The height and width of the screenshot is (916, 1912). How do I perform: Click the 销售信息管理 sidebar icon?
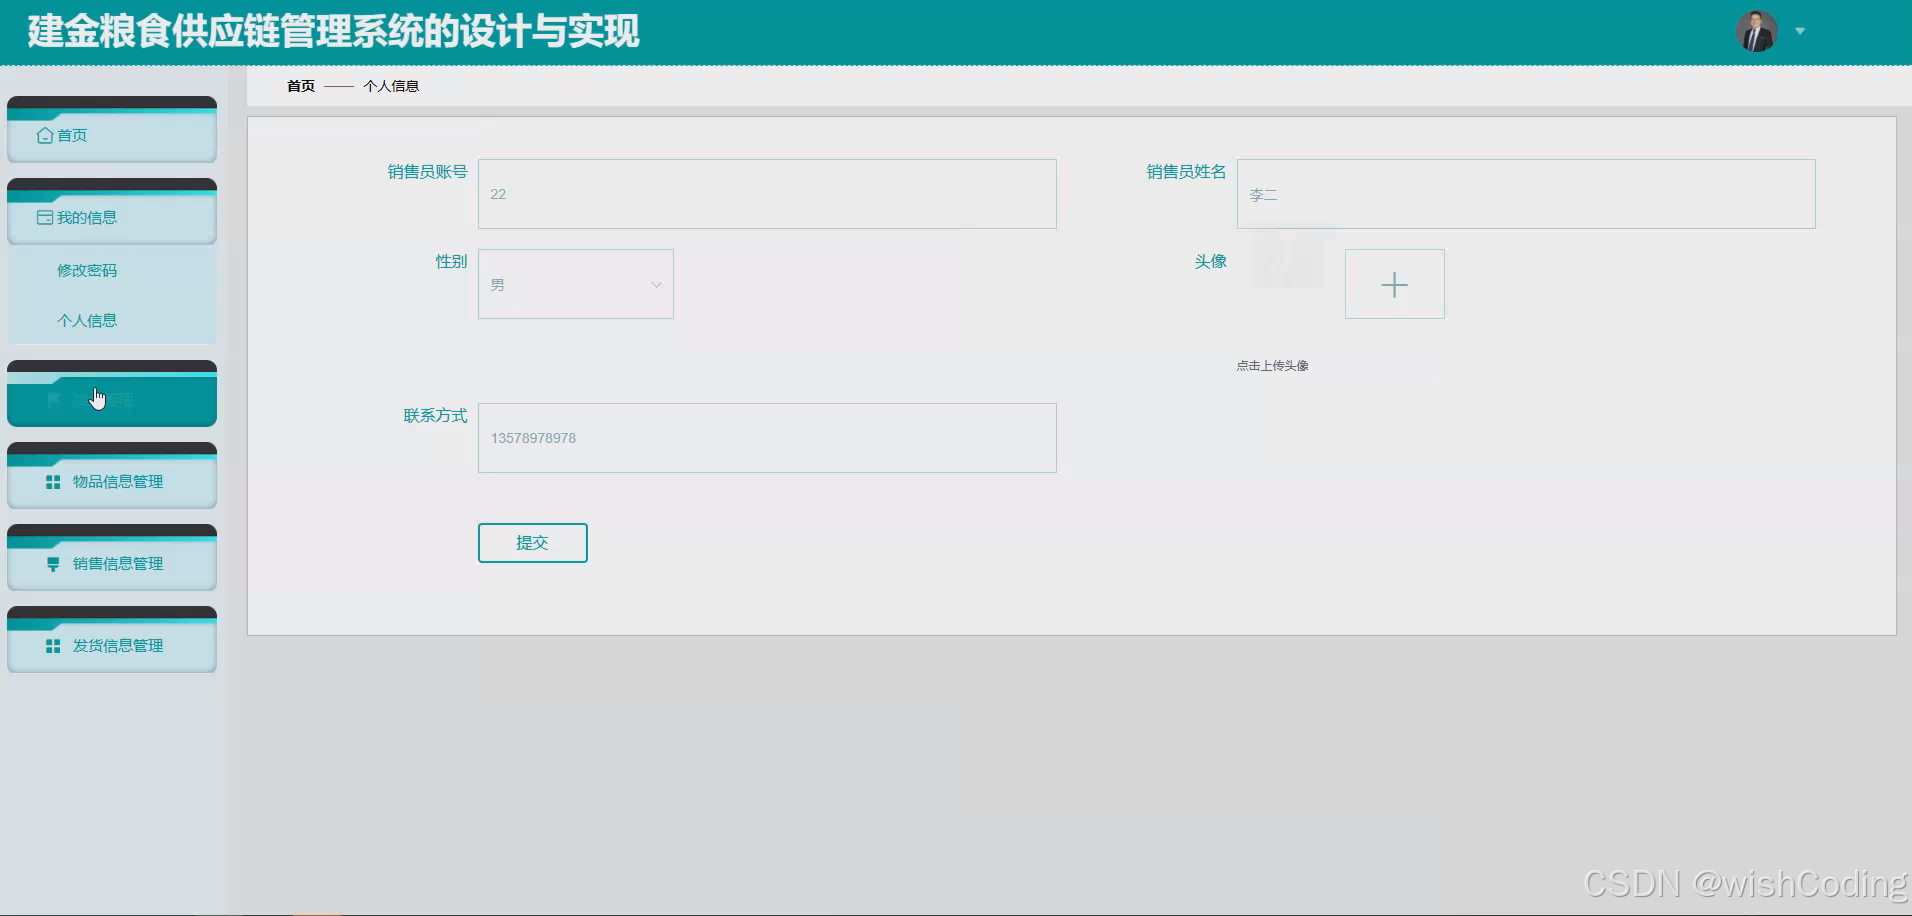(x=52, y=563)
